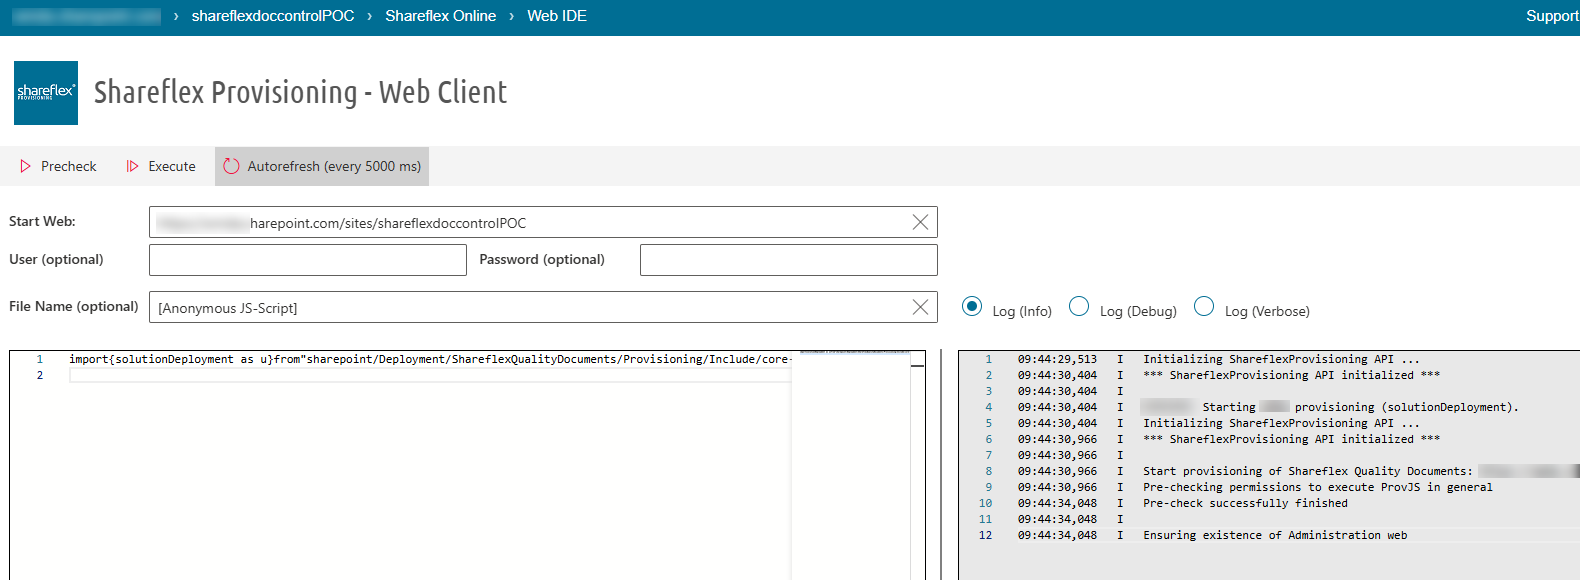Viewport: 1580px width, 580px height.
Task: Click the code editor minimap
Action: pos(850,465)
